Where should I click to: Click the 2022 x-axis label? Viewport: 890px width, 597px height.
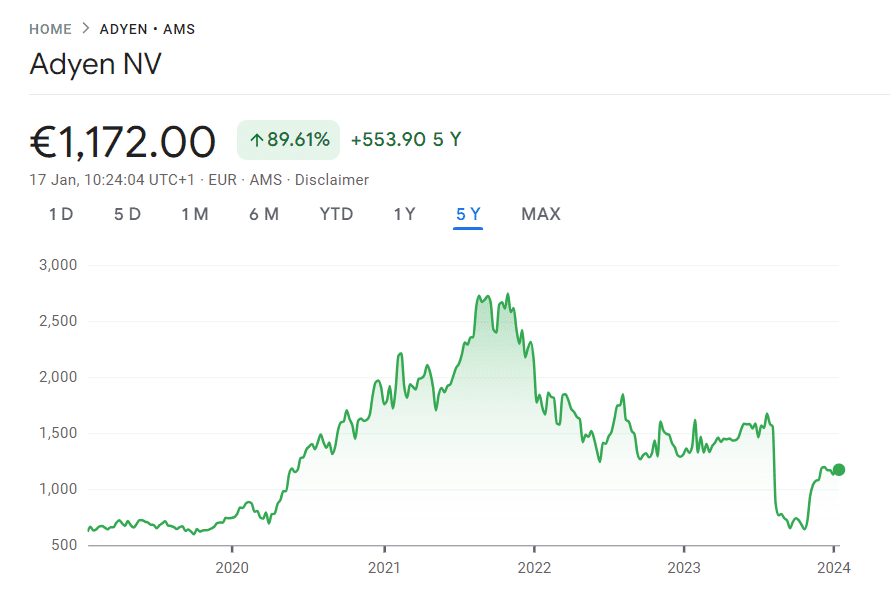(534, 568)
